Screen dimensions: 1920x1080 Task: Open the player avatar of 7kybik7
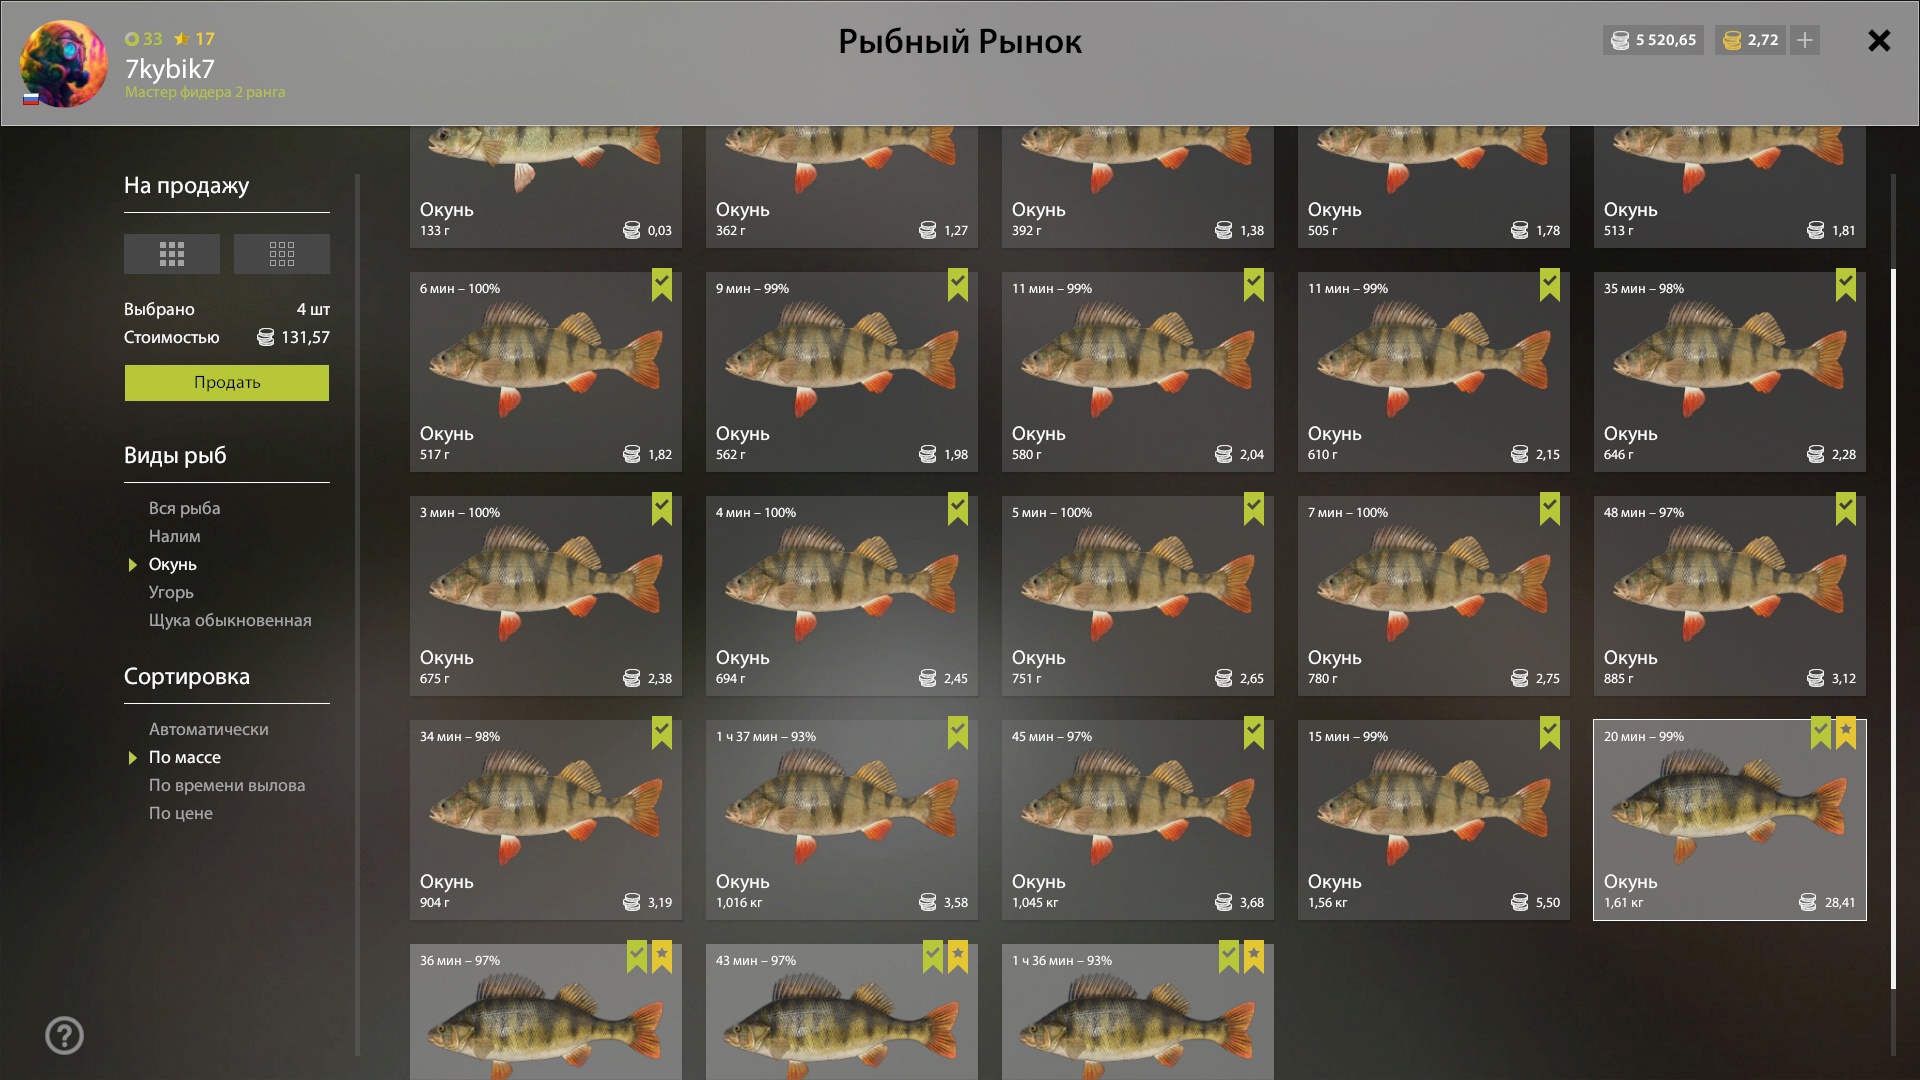(63, 64)
